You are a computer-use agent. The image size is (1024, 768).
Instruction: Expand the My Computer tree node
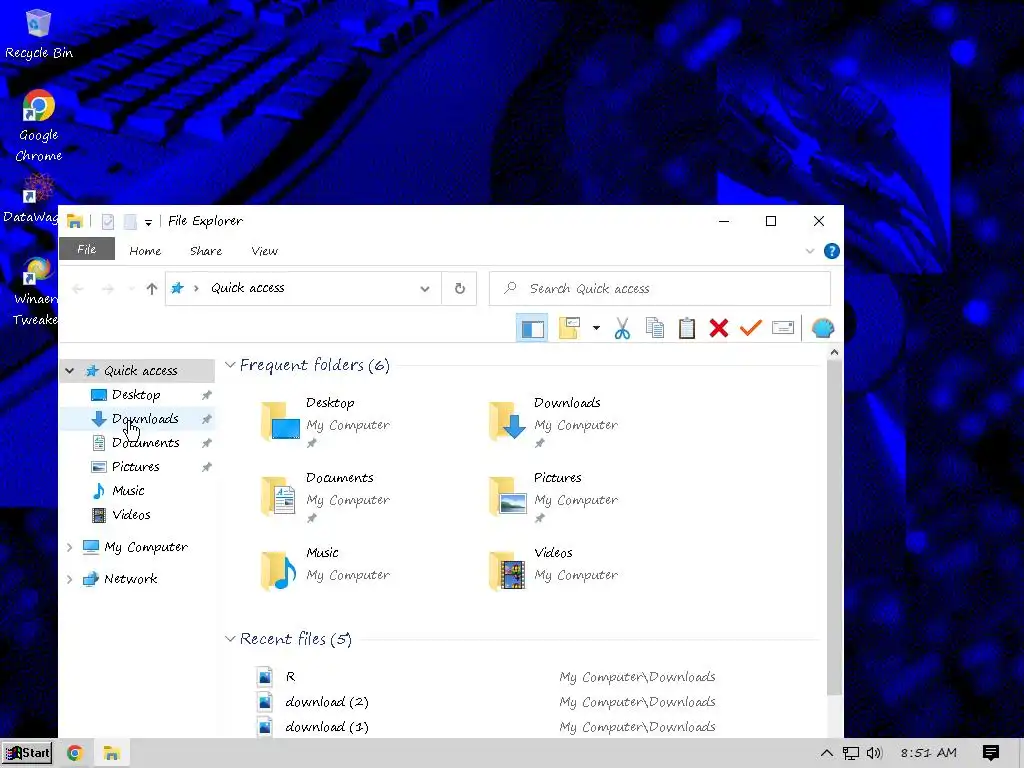tap(69, 547)
